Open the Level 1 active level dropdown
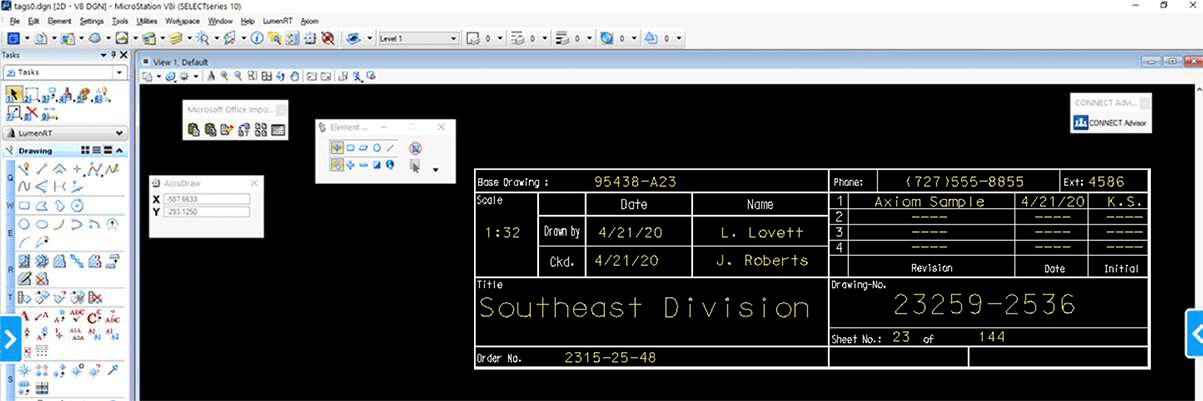 (454, 39)
